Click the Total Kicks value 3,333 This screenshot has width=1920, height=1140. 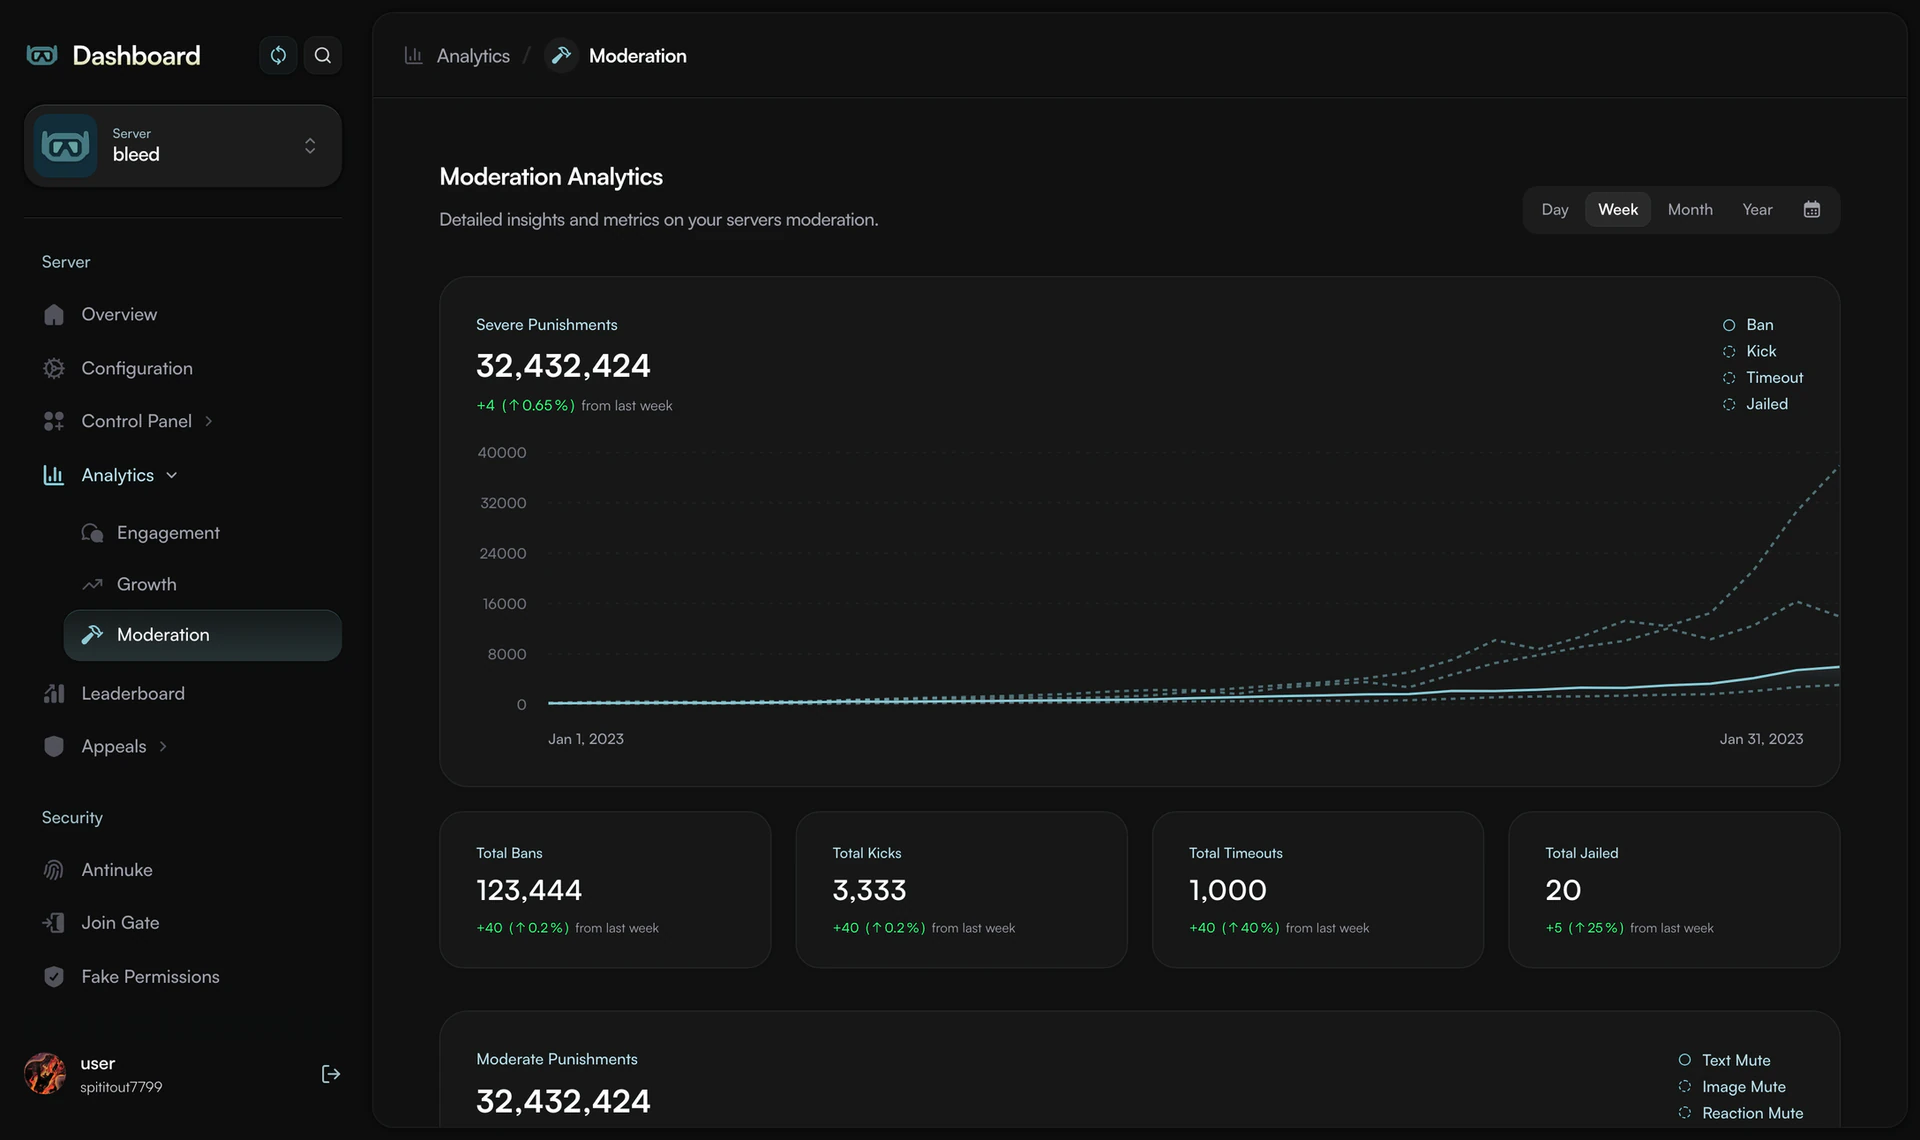[869, 890]
